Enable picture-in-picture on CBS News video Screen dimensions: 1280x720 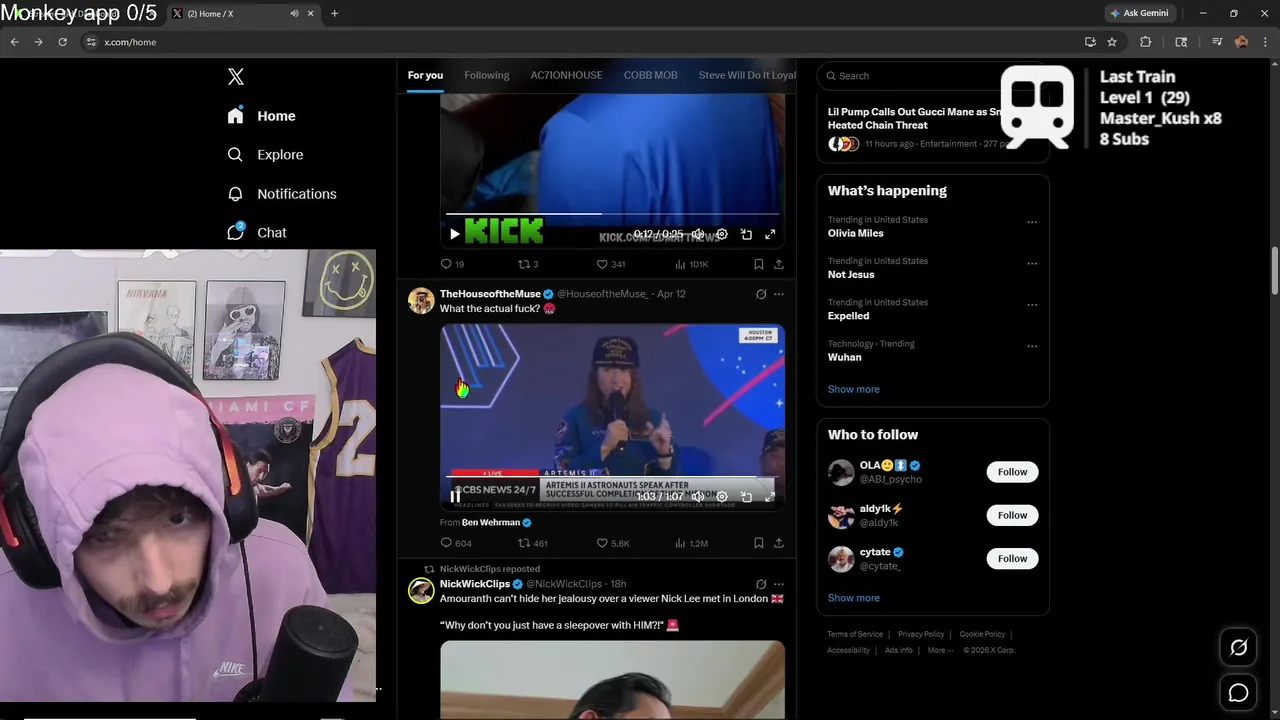746,496
